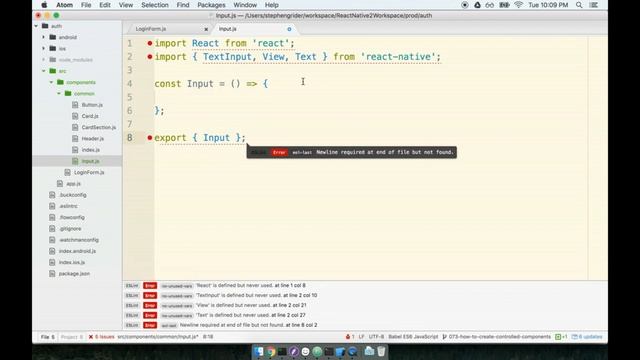
Task: Expand the node_modules folder arrow
Action: pyautogui.click(x=44, y=60)
